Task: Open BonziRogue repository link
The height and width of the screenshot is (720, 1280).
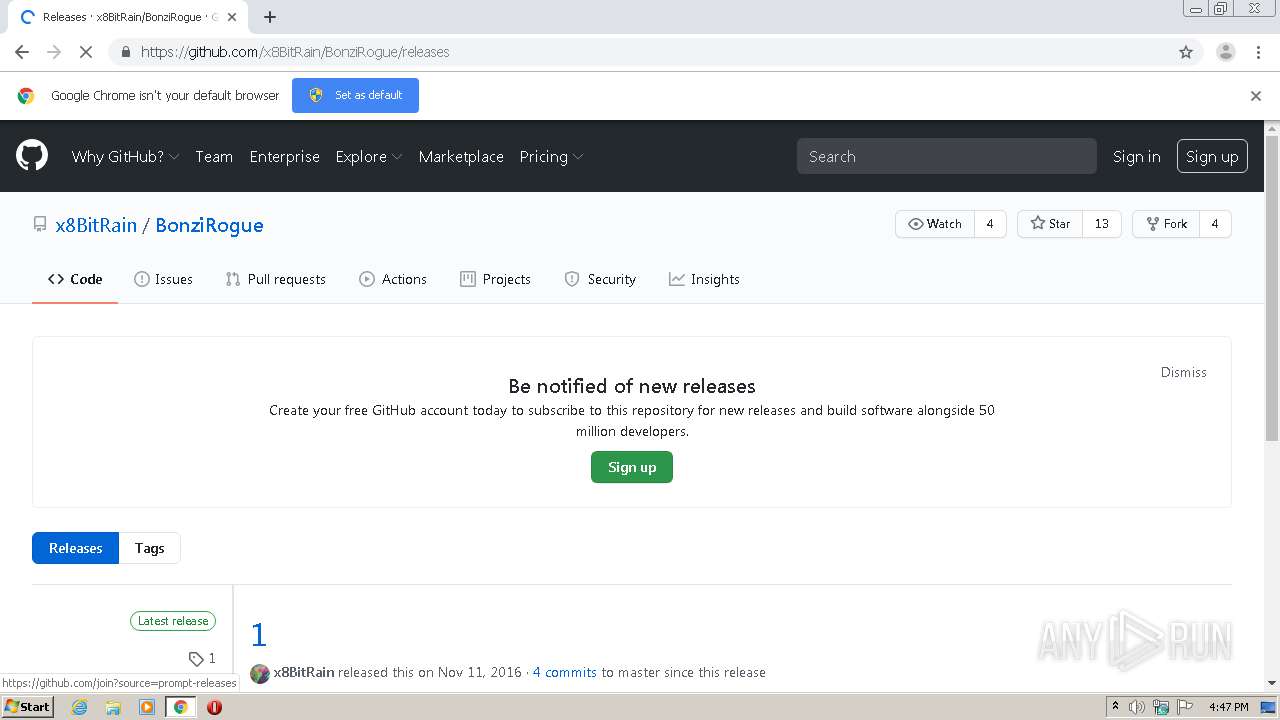Action: pos(209,225)
